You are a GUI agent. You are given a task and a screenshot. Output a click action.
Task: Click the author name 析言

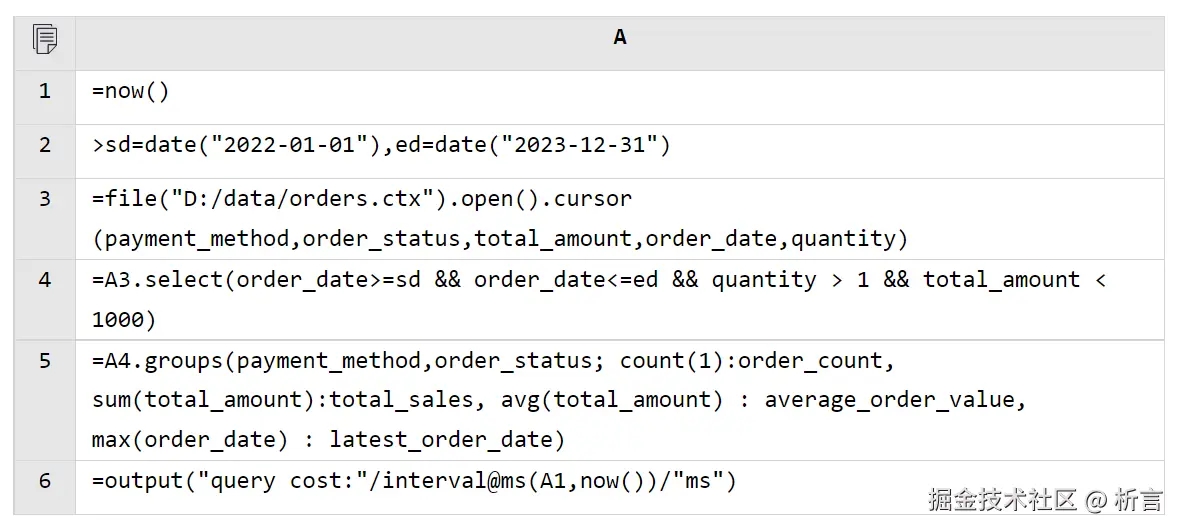tap(1139, 499)
